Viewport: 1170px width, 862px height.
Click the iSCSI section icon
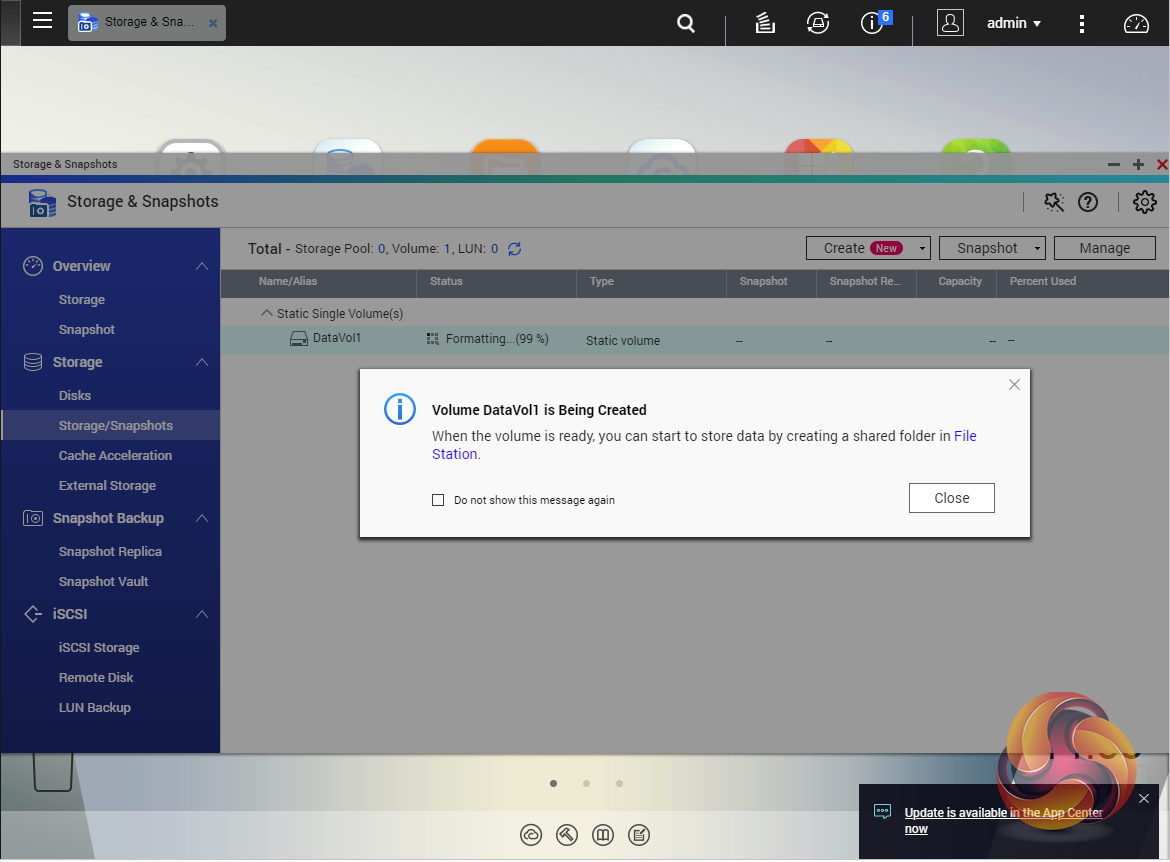33,614
